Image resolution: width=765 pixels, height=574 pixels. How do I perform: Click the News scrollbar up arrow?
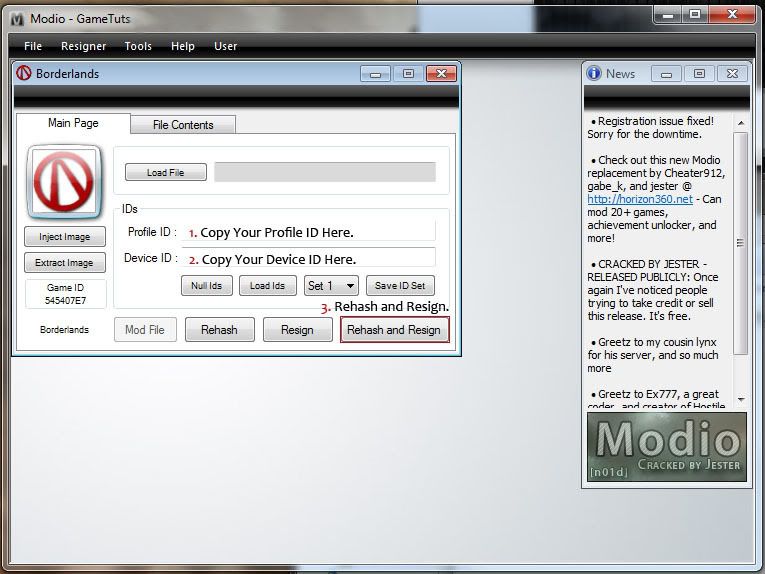pos(741,123)
